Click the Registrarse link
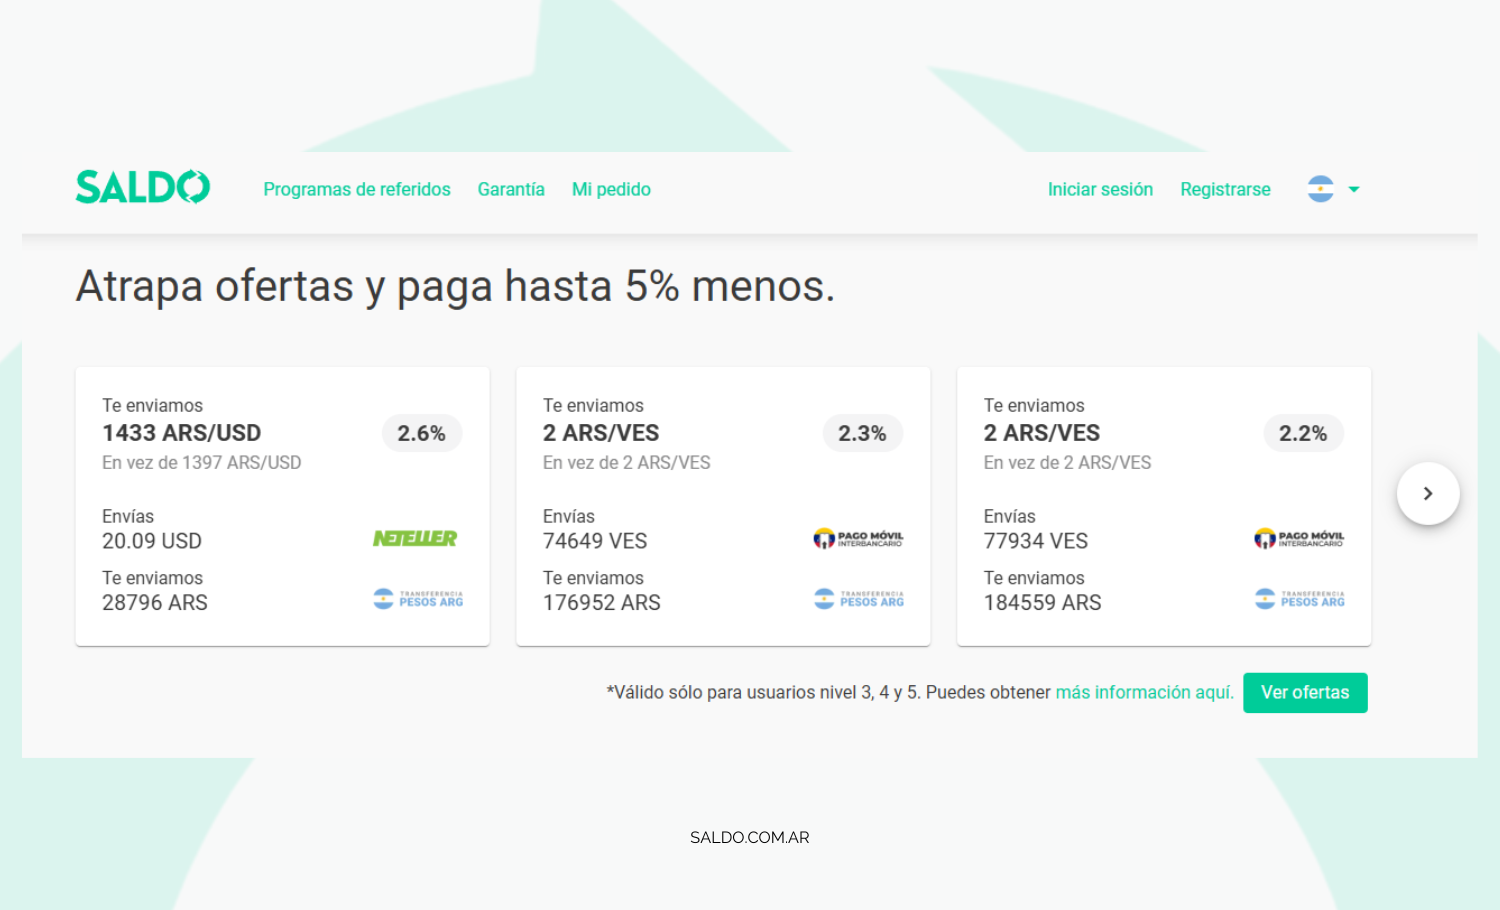This screenshot has height=910, width=1500. (x=1225, y=189)
